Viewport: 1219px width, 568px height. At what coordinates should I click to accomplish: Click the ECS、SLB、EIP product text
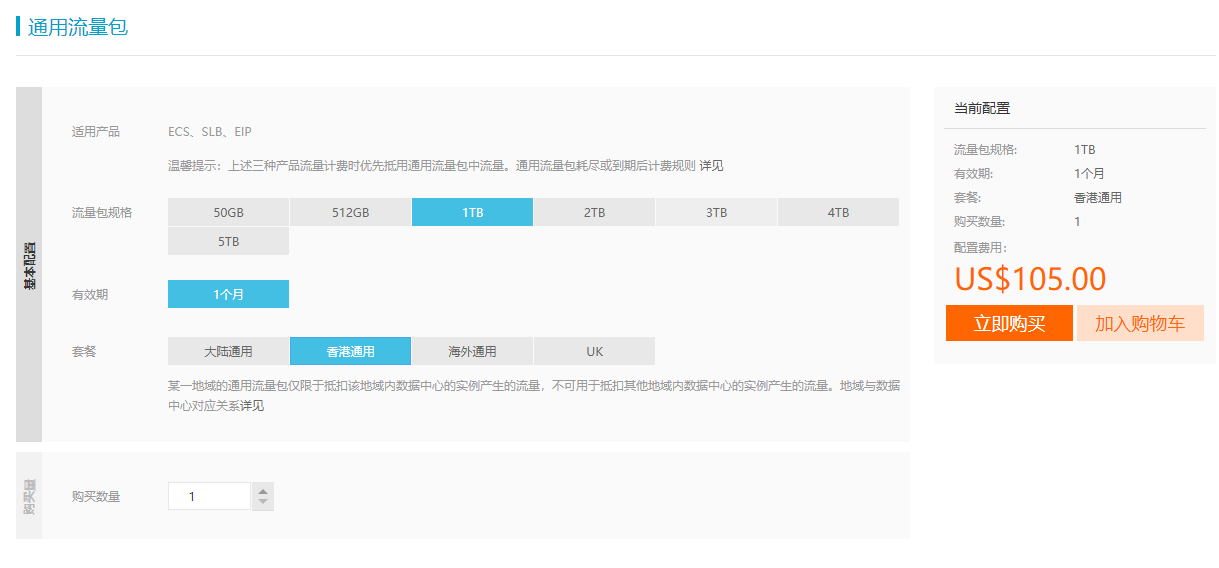pos(210,132)
